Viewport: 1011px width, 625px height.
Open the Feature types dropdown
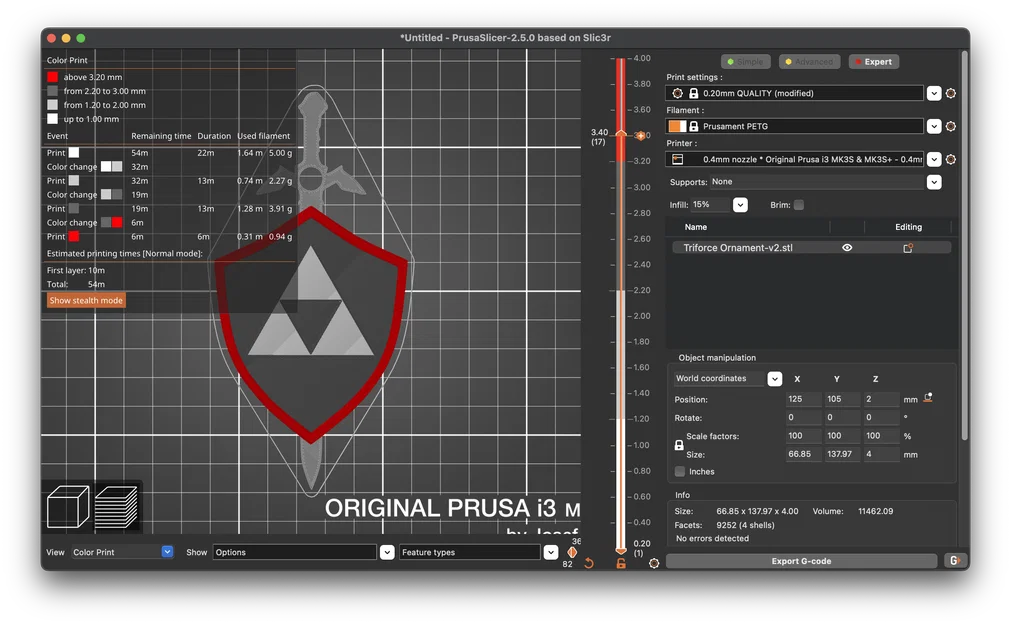(551, 552)
